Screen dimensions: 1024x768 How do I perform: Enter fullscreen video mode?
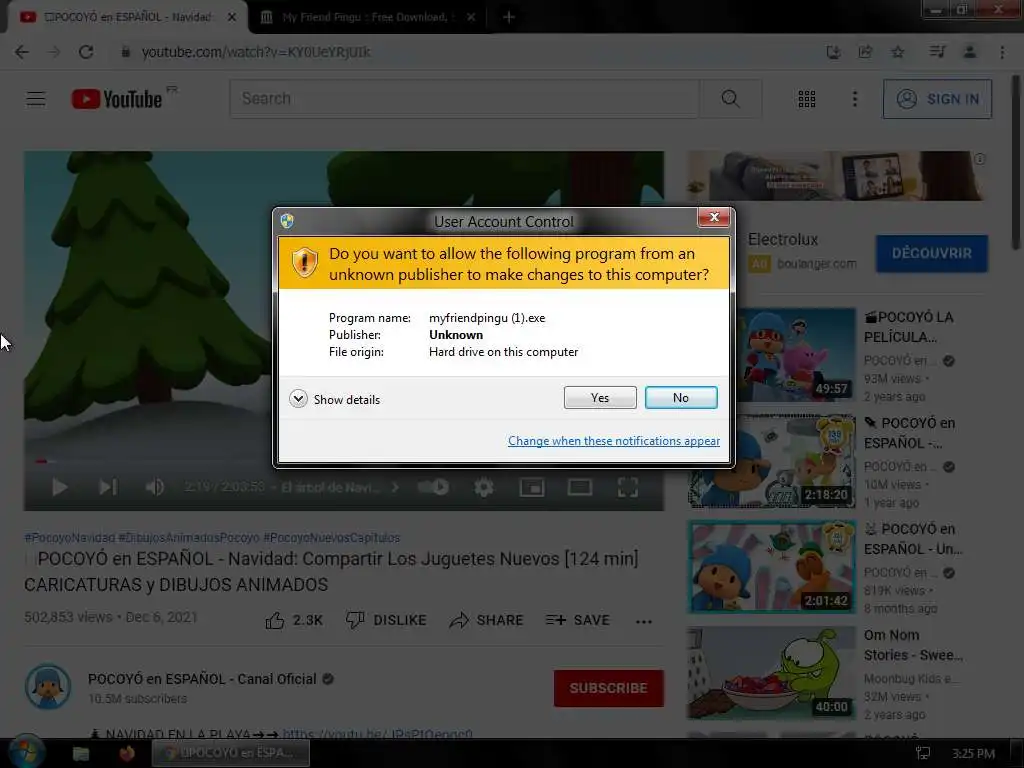coord(628,487)
